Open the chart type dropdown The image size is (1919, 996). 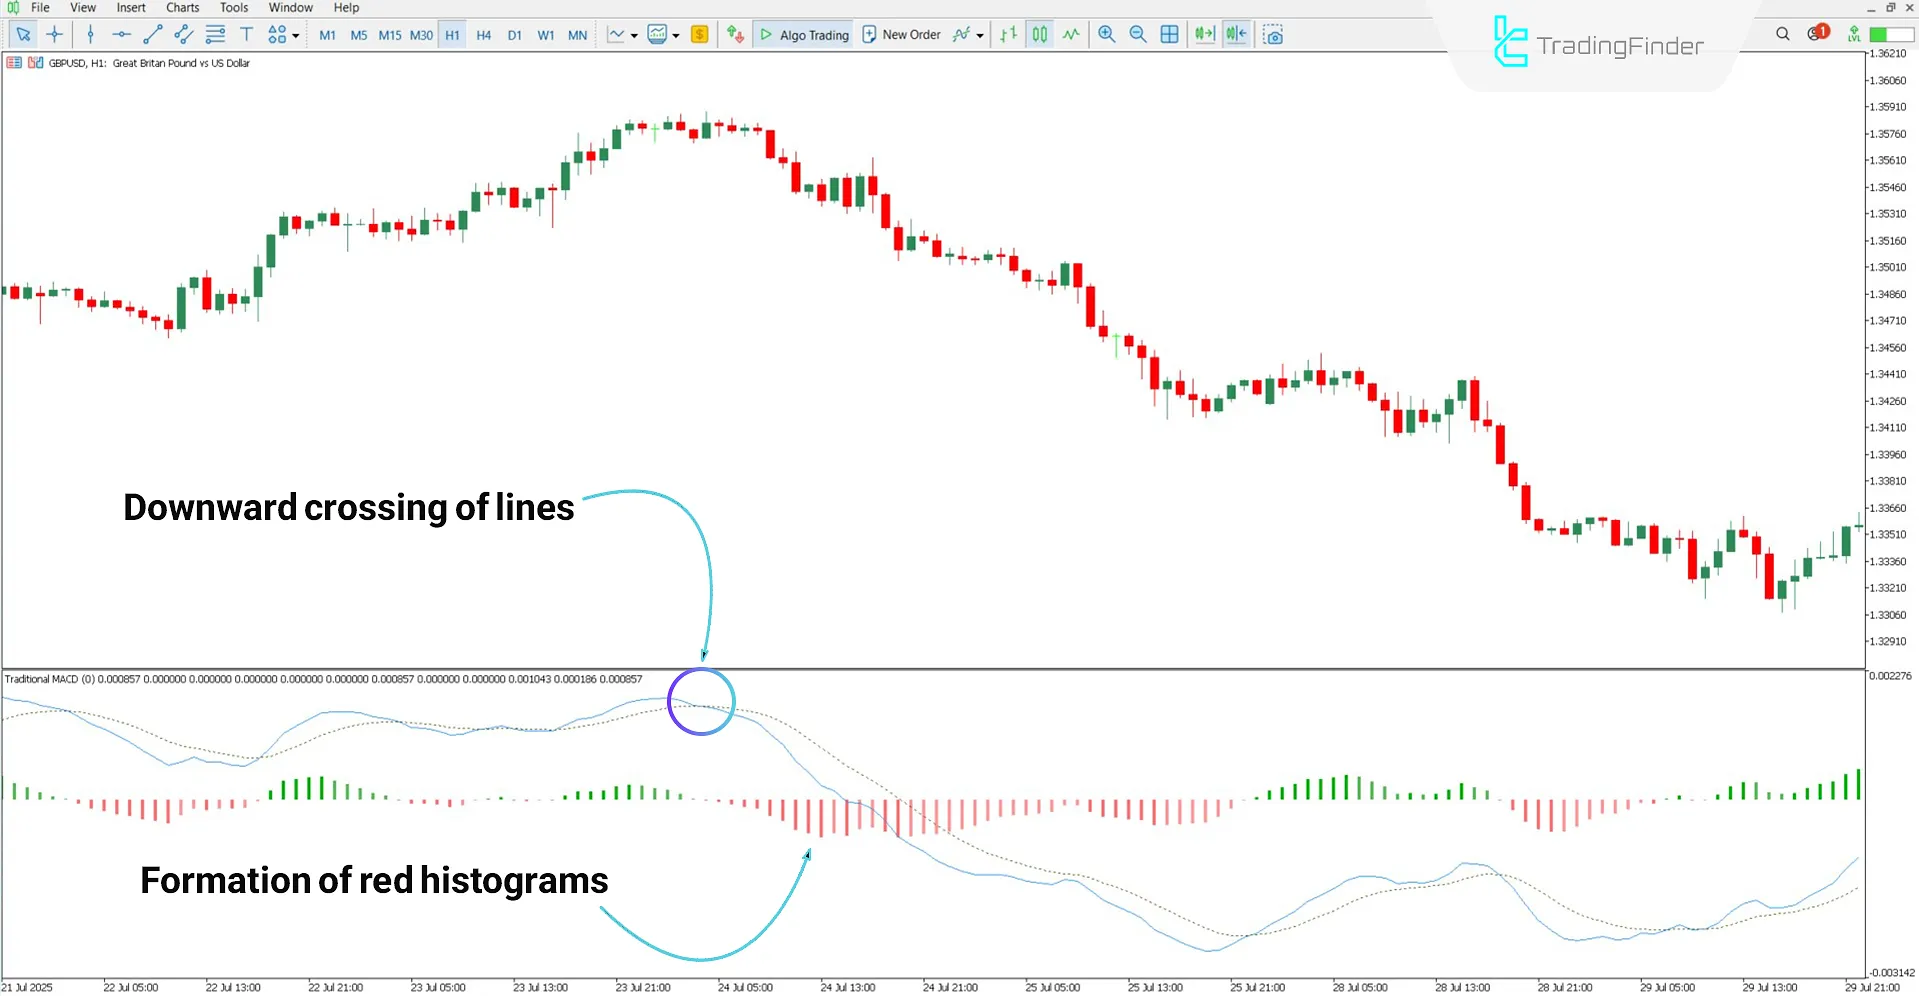tap(634, 35)
